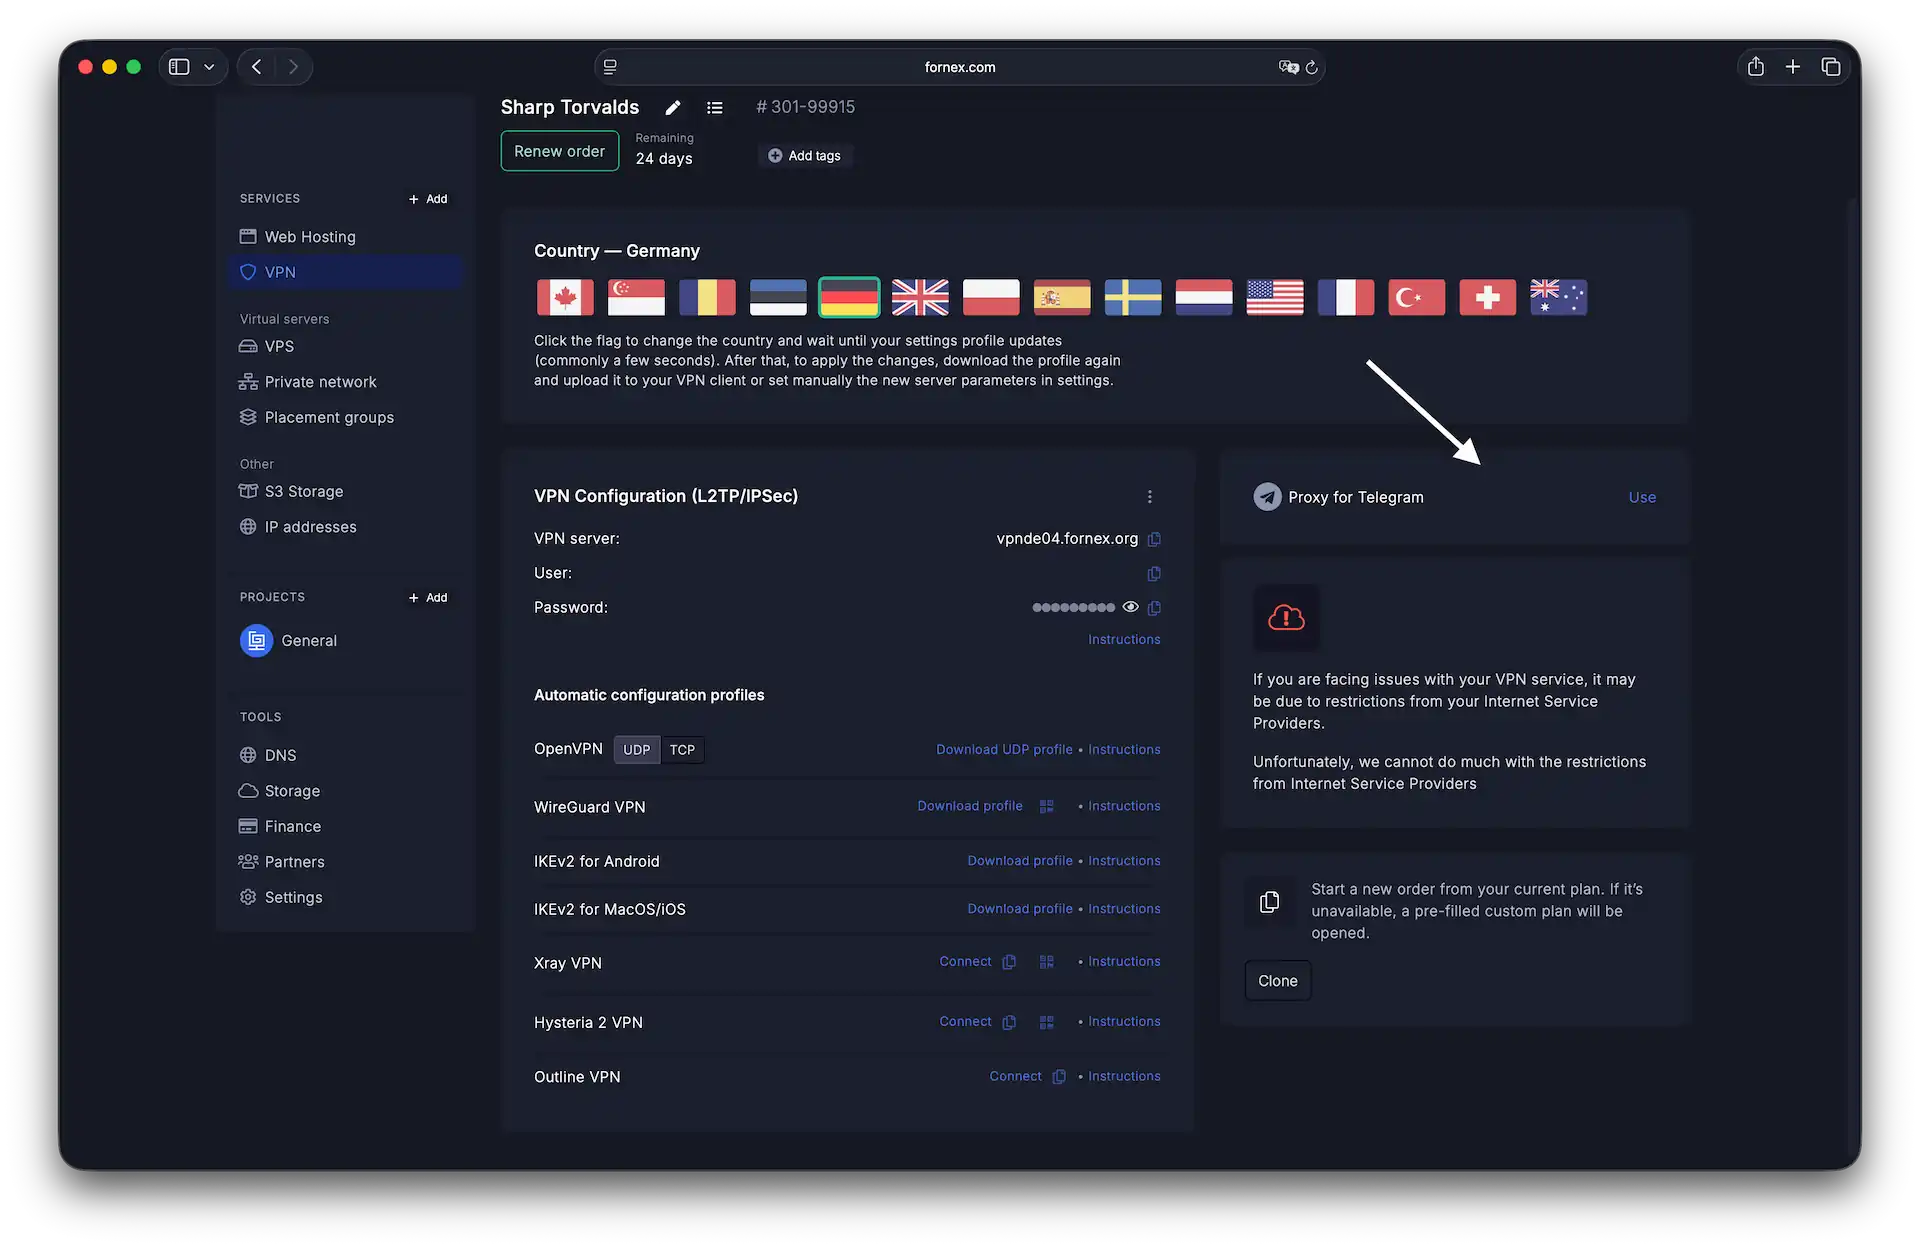The image size is (1920, 1248).
Task: Open Outline VPN Instructions
Action: 1124,1077
